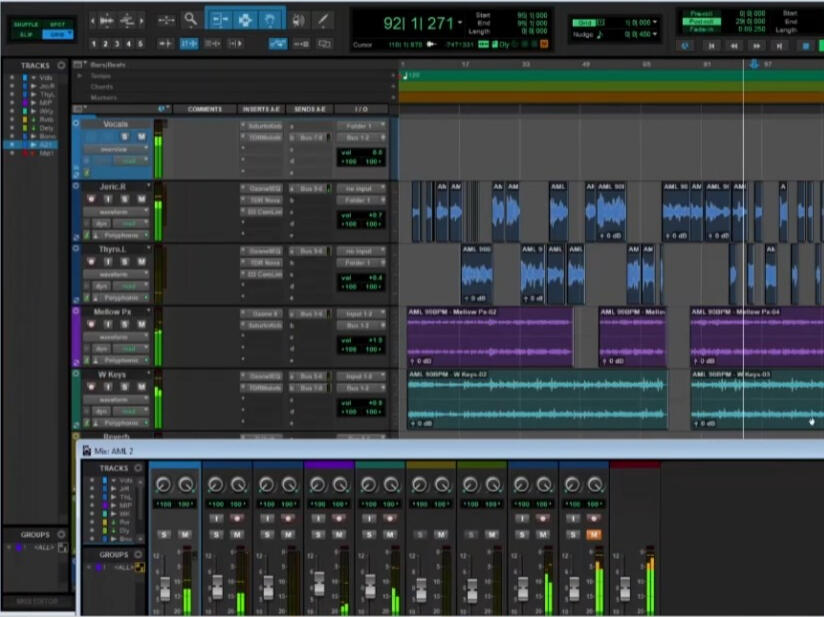
Task: Click the INSERTS A-E column header
Action: coord(262,109)
